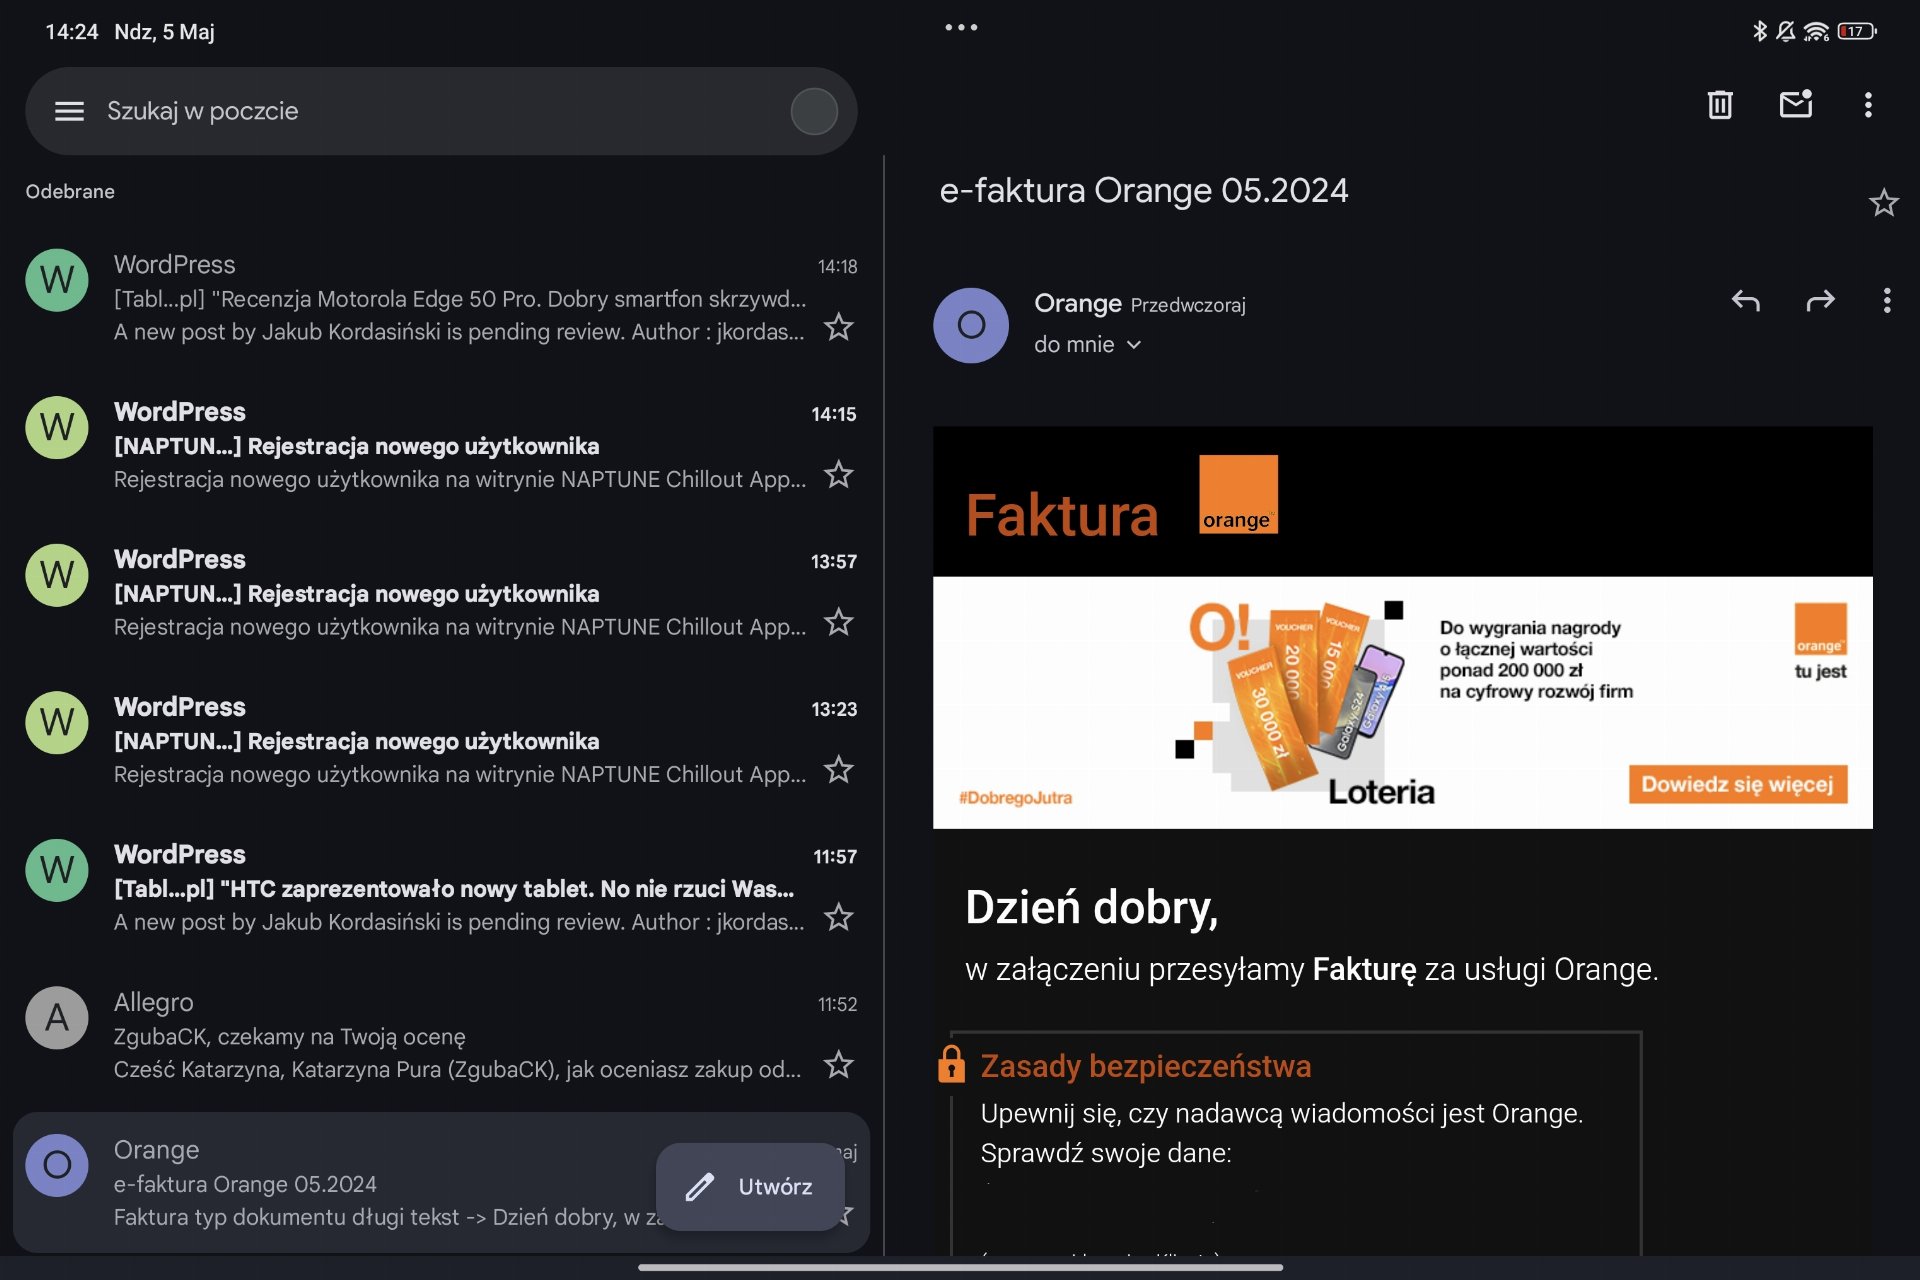Mark the email as unread
The height and width of the screenshot is (1280, 1920).
(x=1796, y=103)
